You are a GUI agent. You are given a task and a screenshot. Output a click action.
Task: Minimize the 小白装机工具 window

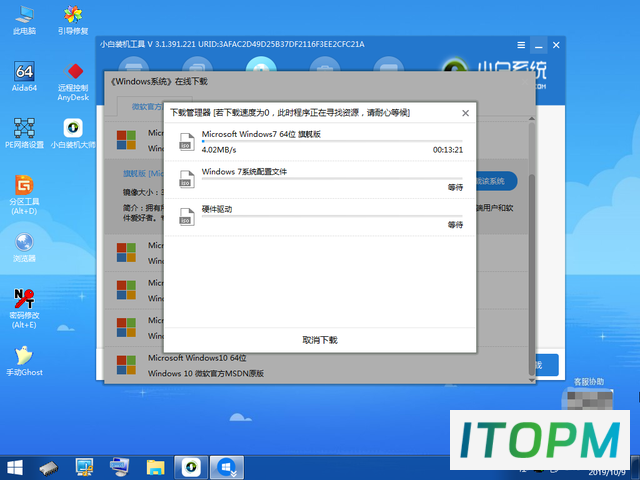[x=539, y=45]
